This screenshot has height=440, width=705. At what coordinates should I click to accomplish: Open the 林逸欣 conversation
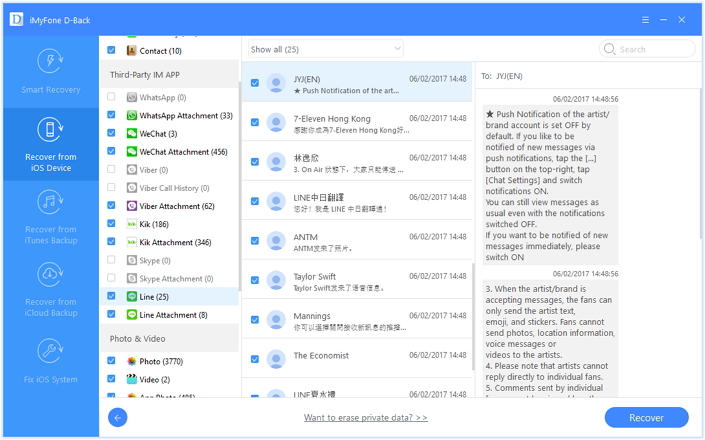click(x=357, y=162)
